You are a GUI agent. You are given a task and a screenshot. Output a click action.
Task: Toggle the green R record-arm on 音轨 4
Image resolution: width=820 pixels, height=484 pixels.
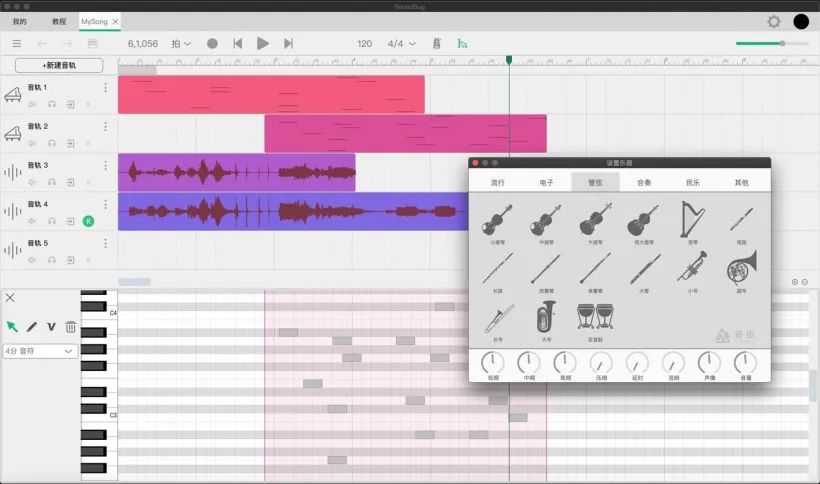click(x=88, y=221)
